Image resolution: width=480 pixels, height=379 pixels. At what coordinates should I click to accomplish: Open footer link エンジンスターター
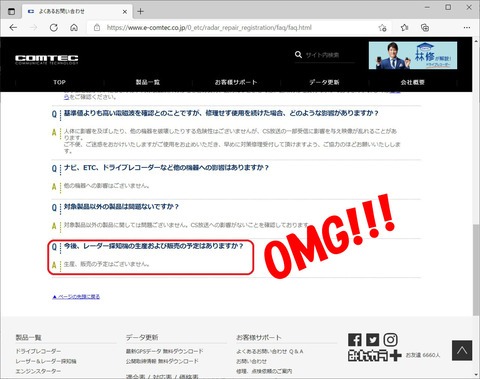coord(38,371)
